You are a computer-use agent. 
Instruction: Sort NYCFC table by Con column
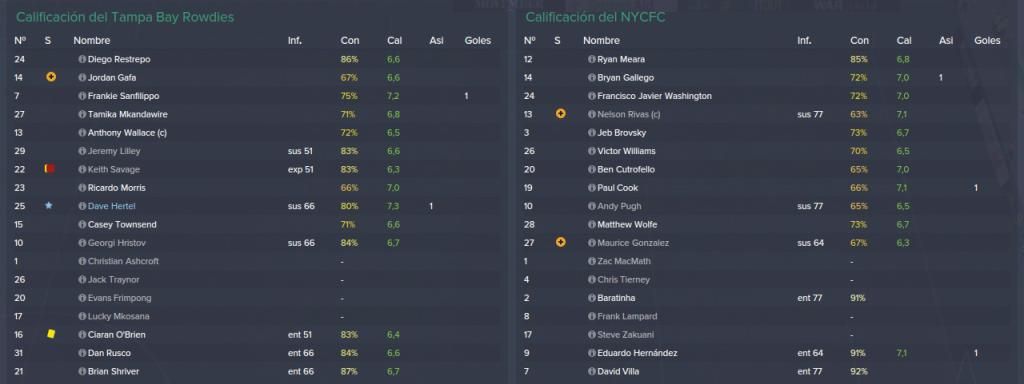coord(859,40)
